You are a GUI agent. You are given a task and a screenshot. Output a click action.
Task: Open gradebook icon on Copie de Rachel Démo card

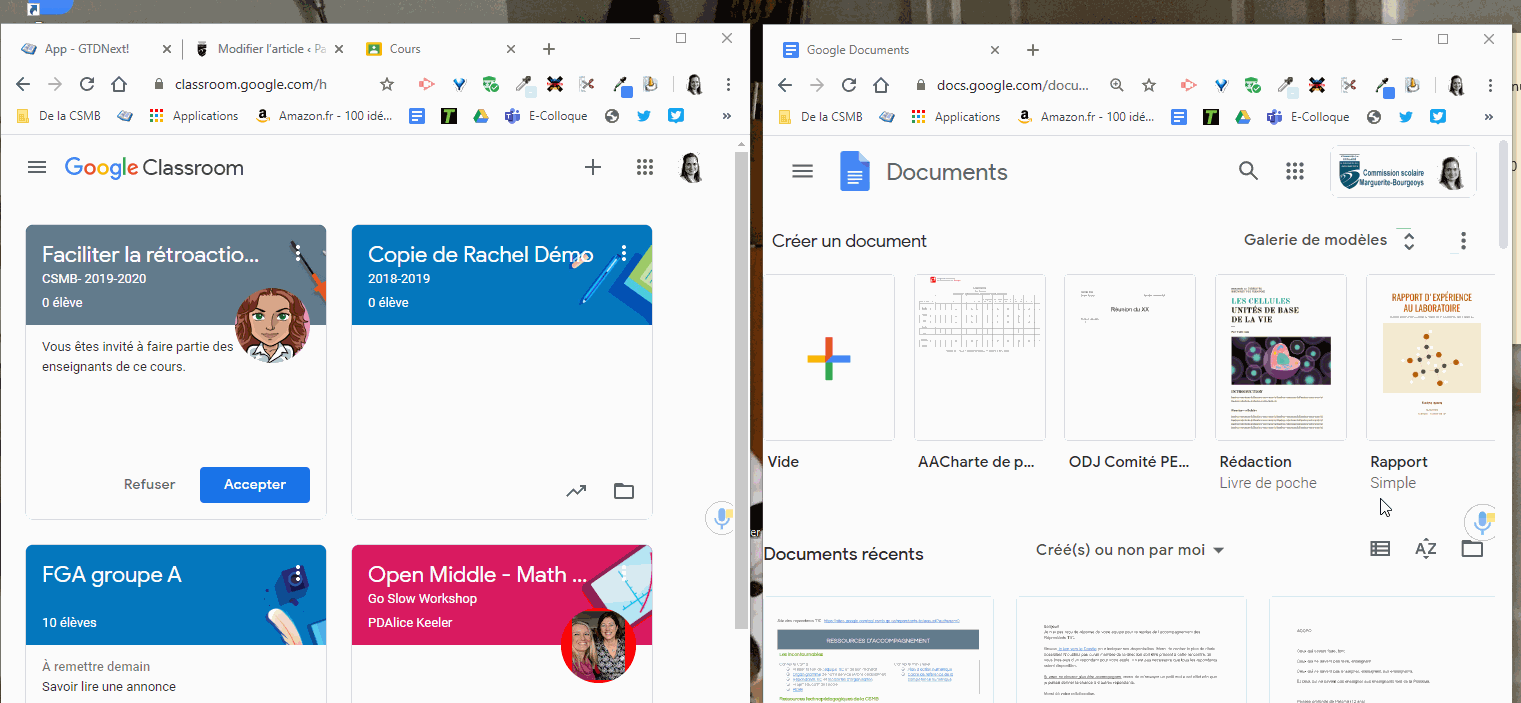tap(576, 490)
